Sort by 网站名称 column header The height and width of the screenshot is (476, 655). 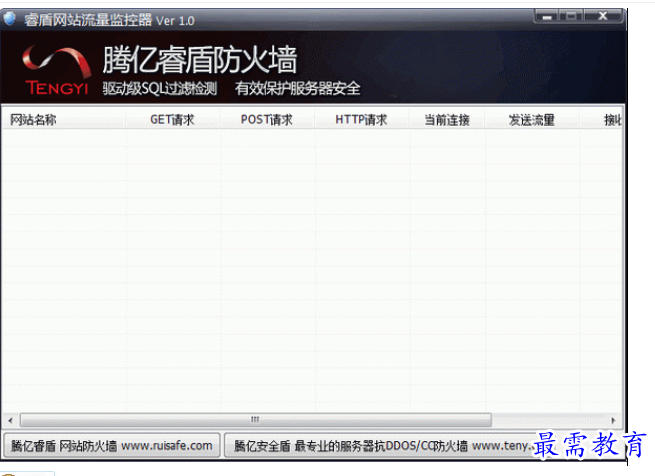tap(63, 120)
